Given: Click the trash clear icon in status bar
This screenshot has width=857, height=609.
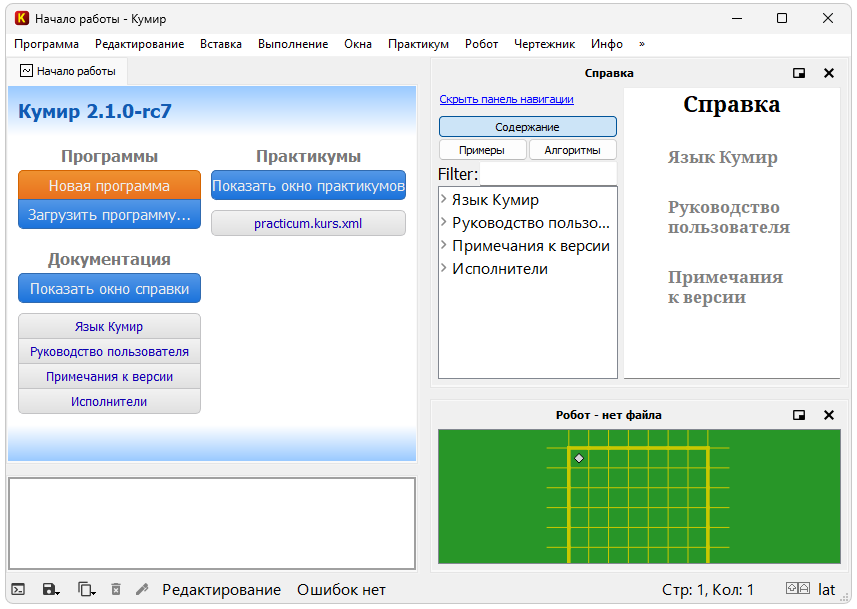Looking at the screenshot, I should 116,589.
